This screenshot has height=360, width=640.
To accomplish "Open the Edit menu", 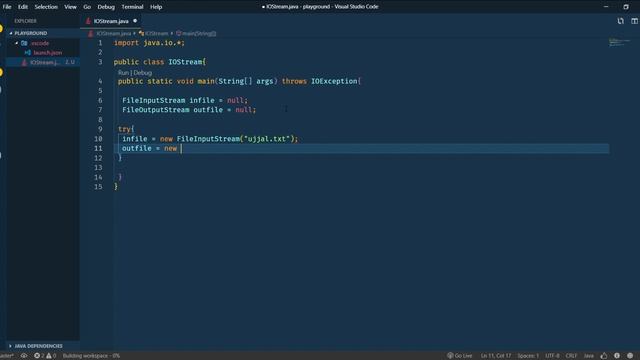I will (23, 7).
